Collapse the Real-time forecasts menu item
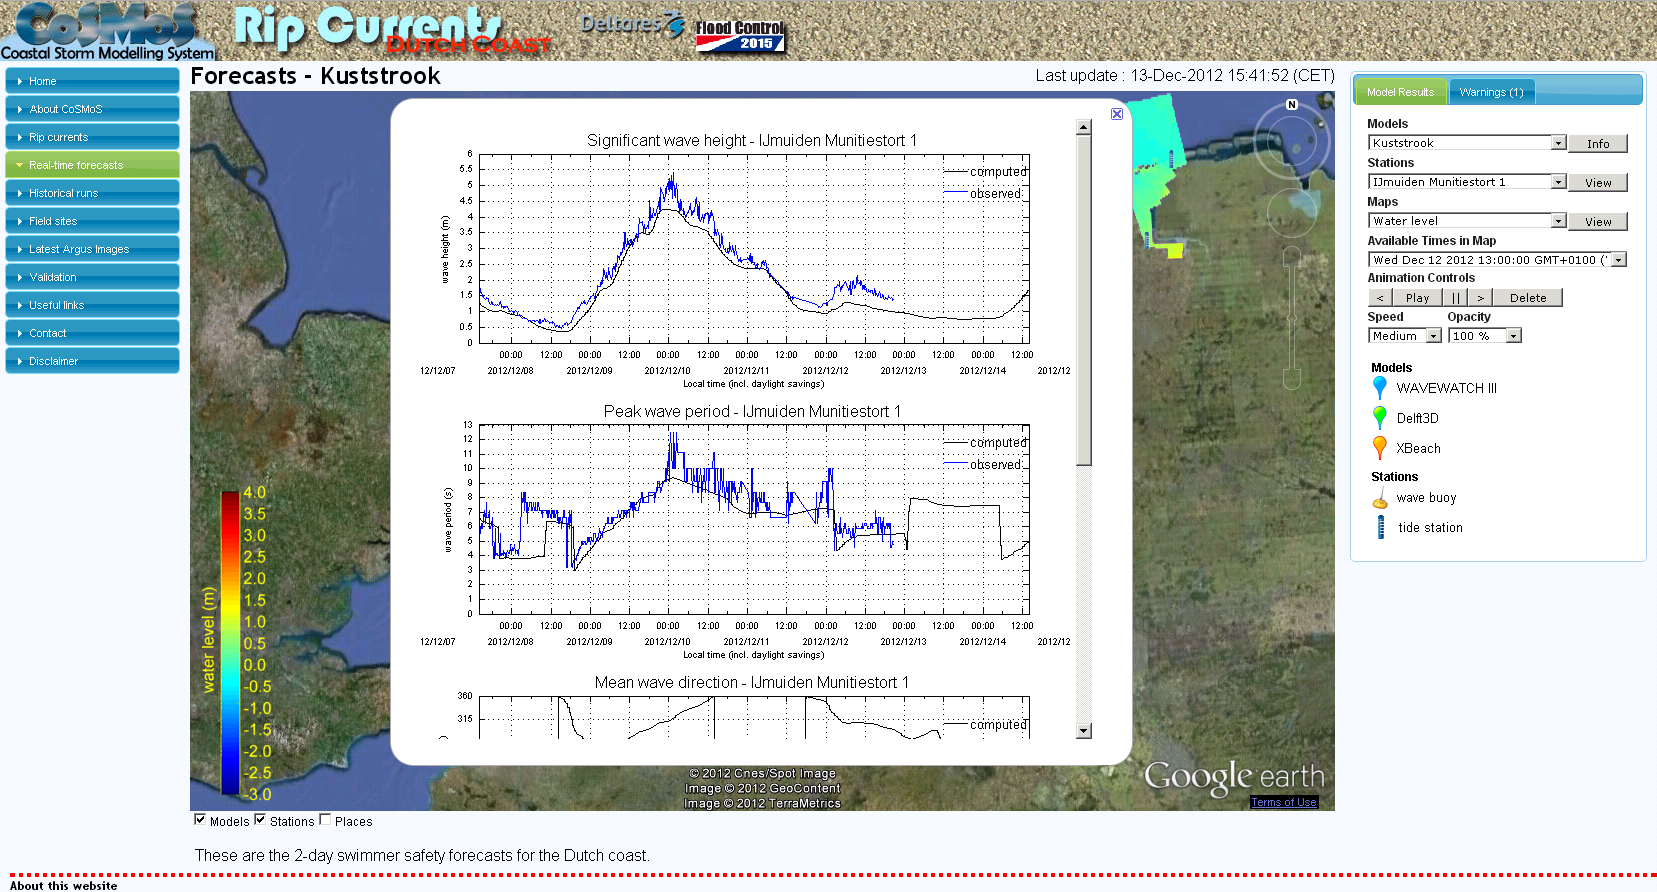1657x892 pixels. pyautogui.click(x=92, y=165)
